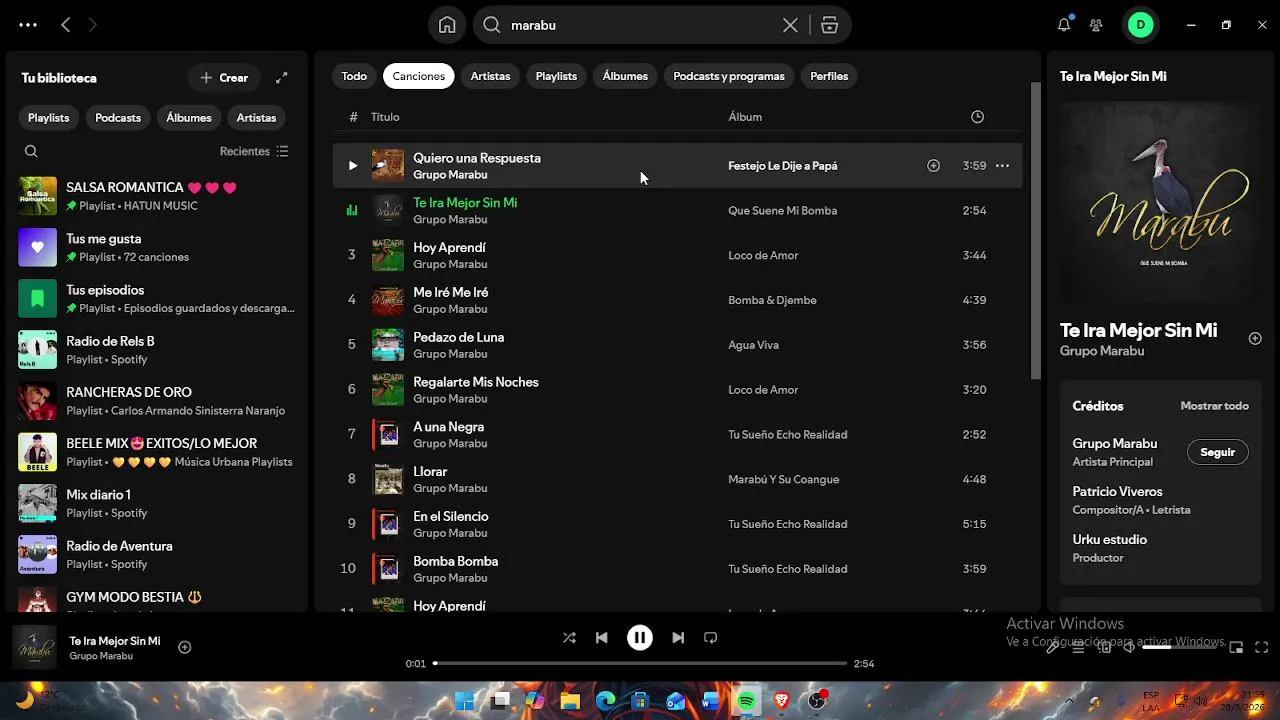The width and height of the screenshot is (1280, 720).
Task: Filter library by Artistas
Action: 256,117
